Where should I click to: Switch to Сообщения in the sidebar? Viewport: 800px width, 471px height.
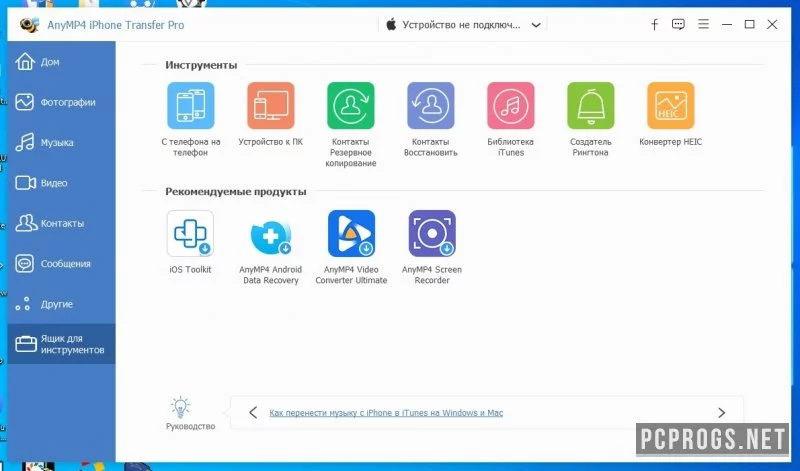61,263
